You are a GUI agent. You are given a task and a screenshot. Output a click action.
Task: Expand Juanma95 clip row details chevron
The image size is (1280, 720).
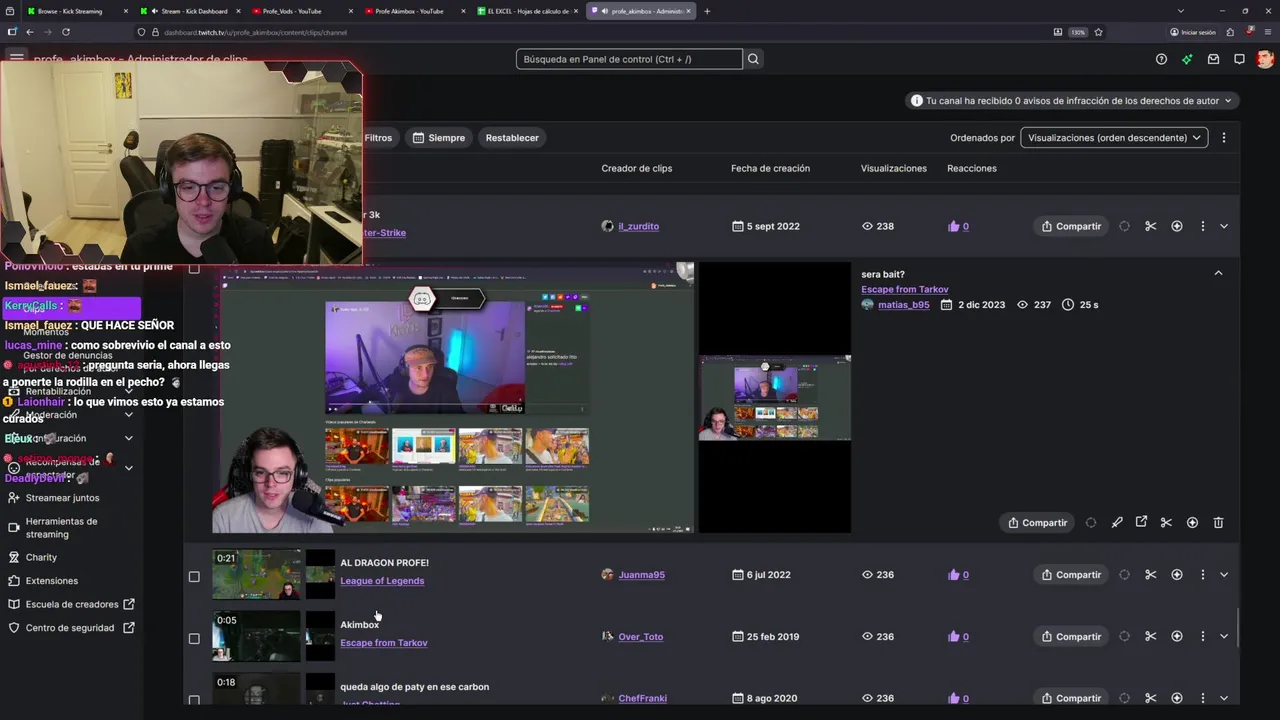1224,575
